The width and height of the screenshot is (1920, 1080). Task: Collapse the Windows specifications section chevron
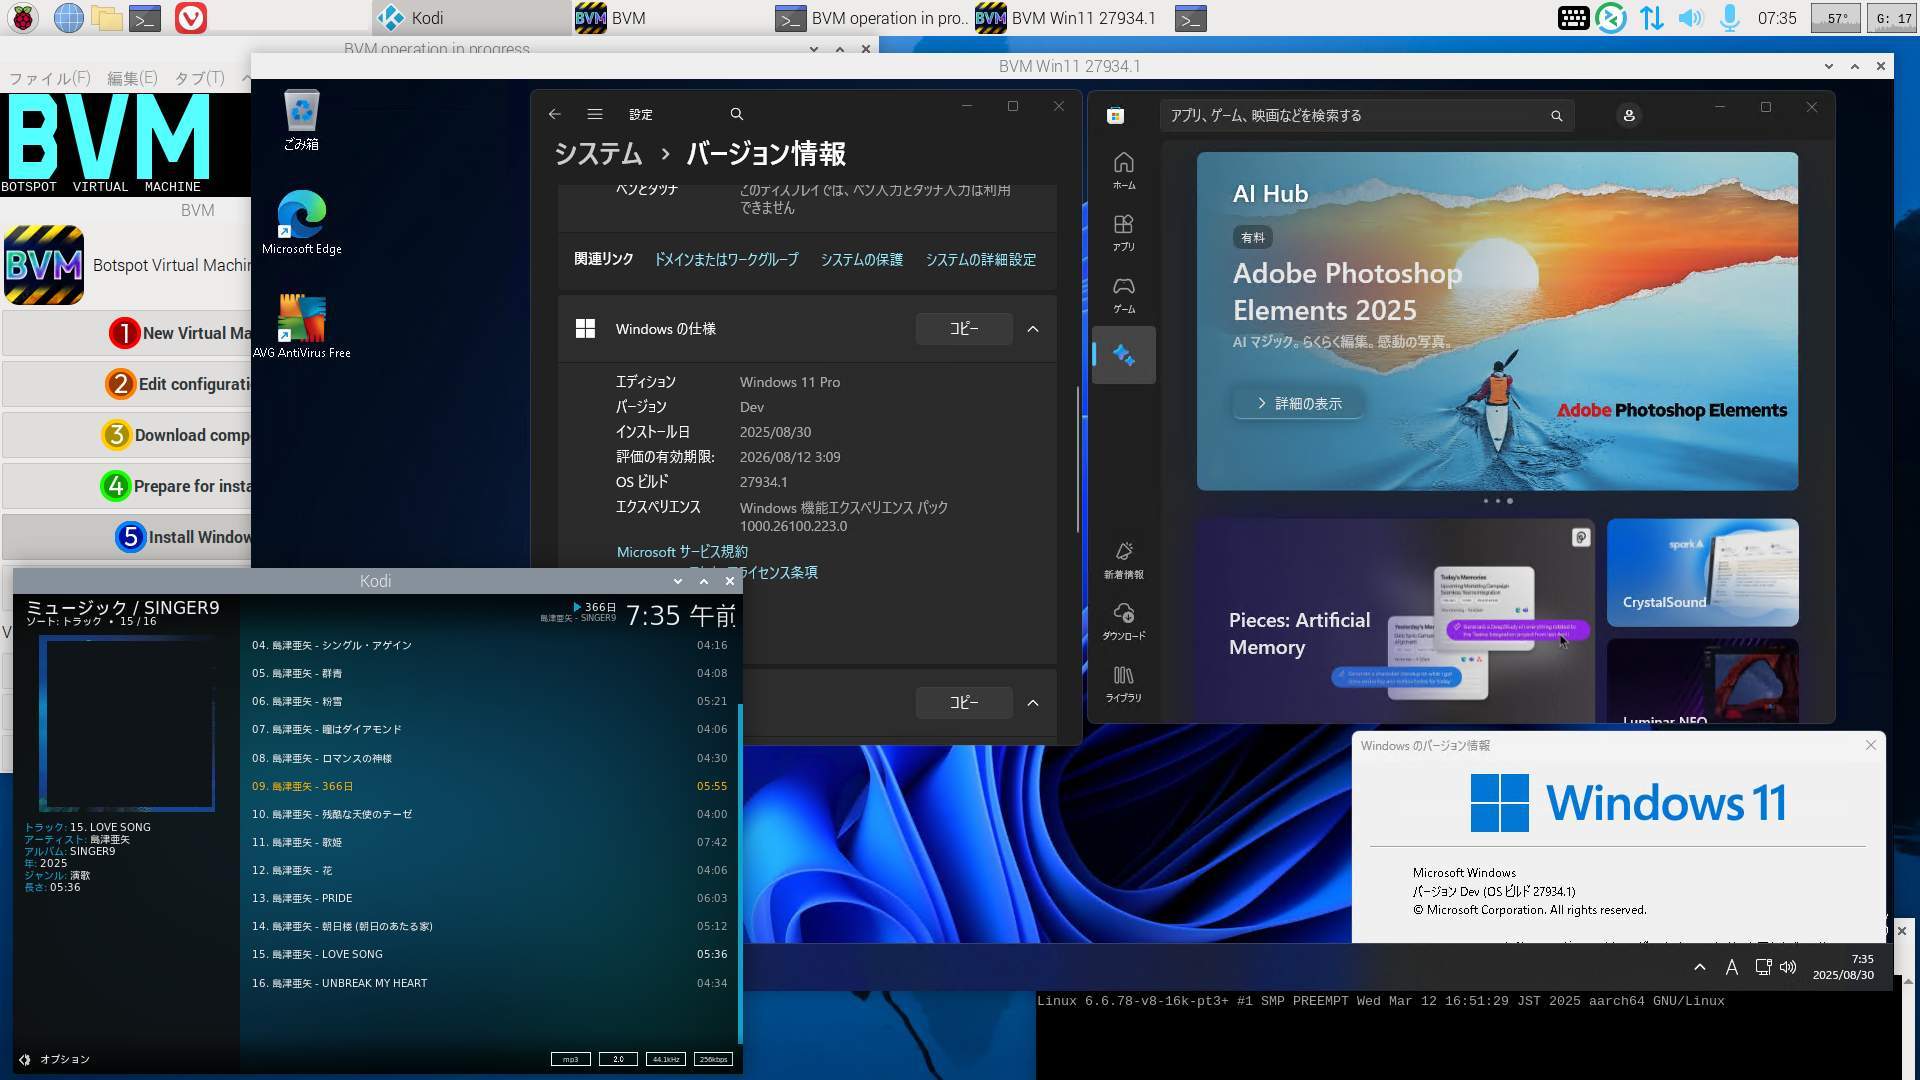click(x=1033, y=329)
